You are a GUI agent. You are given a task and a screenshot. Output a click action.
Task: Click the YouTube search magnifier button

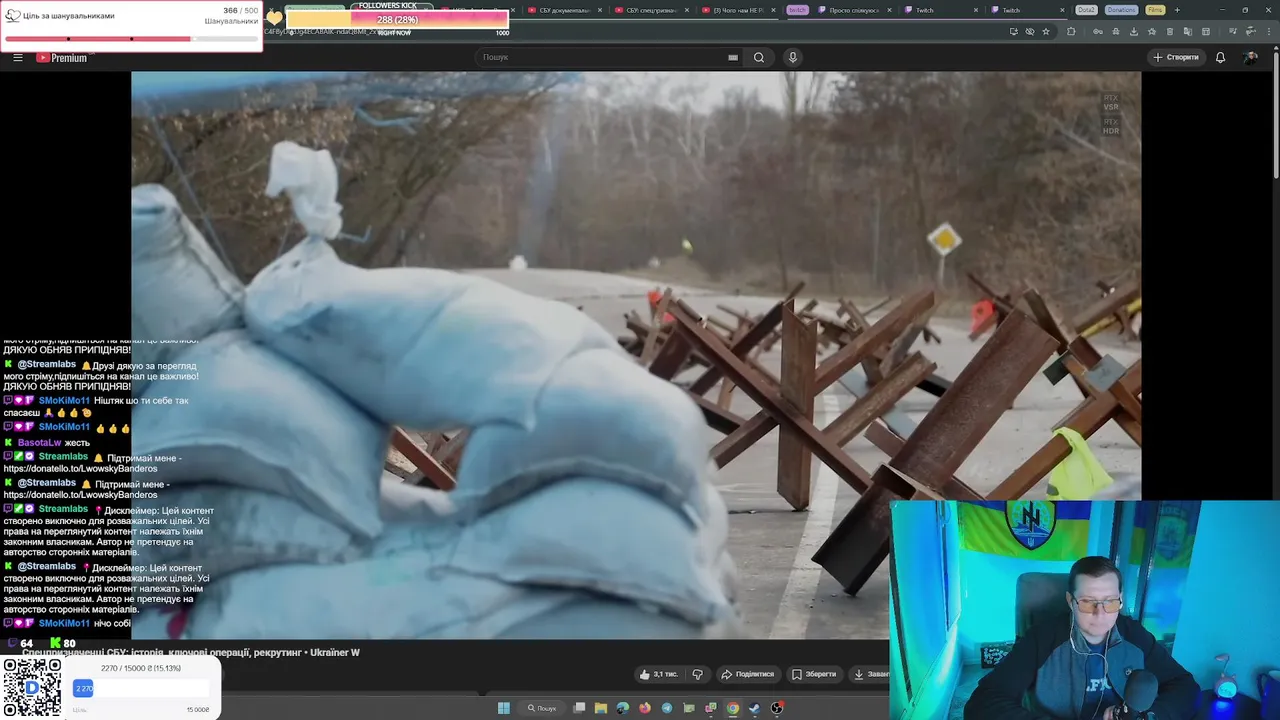point(759,57)
